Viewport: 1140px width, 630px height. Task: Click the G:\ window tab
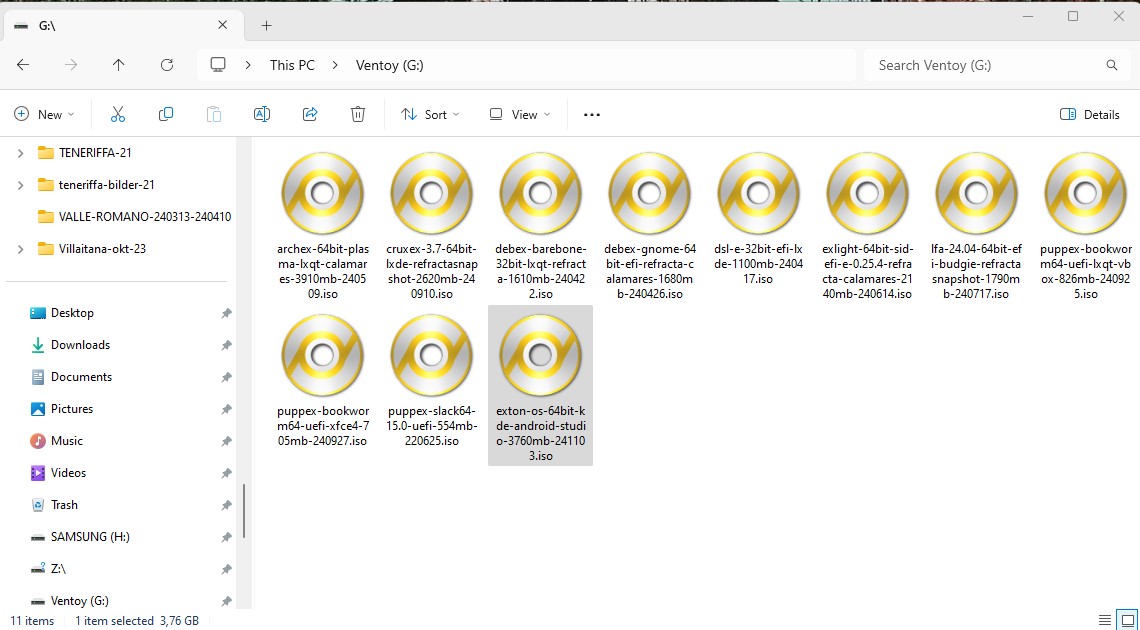coord(124,25)
